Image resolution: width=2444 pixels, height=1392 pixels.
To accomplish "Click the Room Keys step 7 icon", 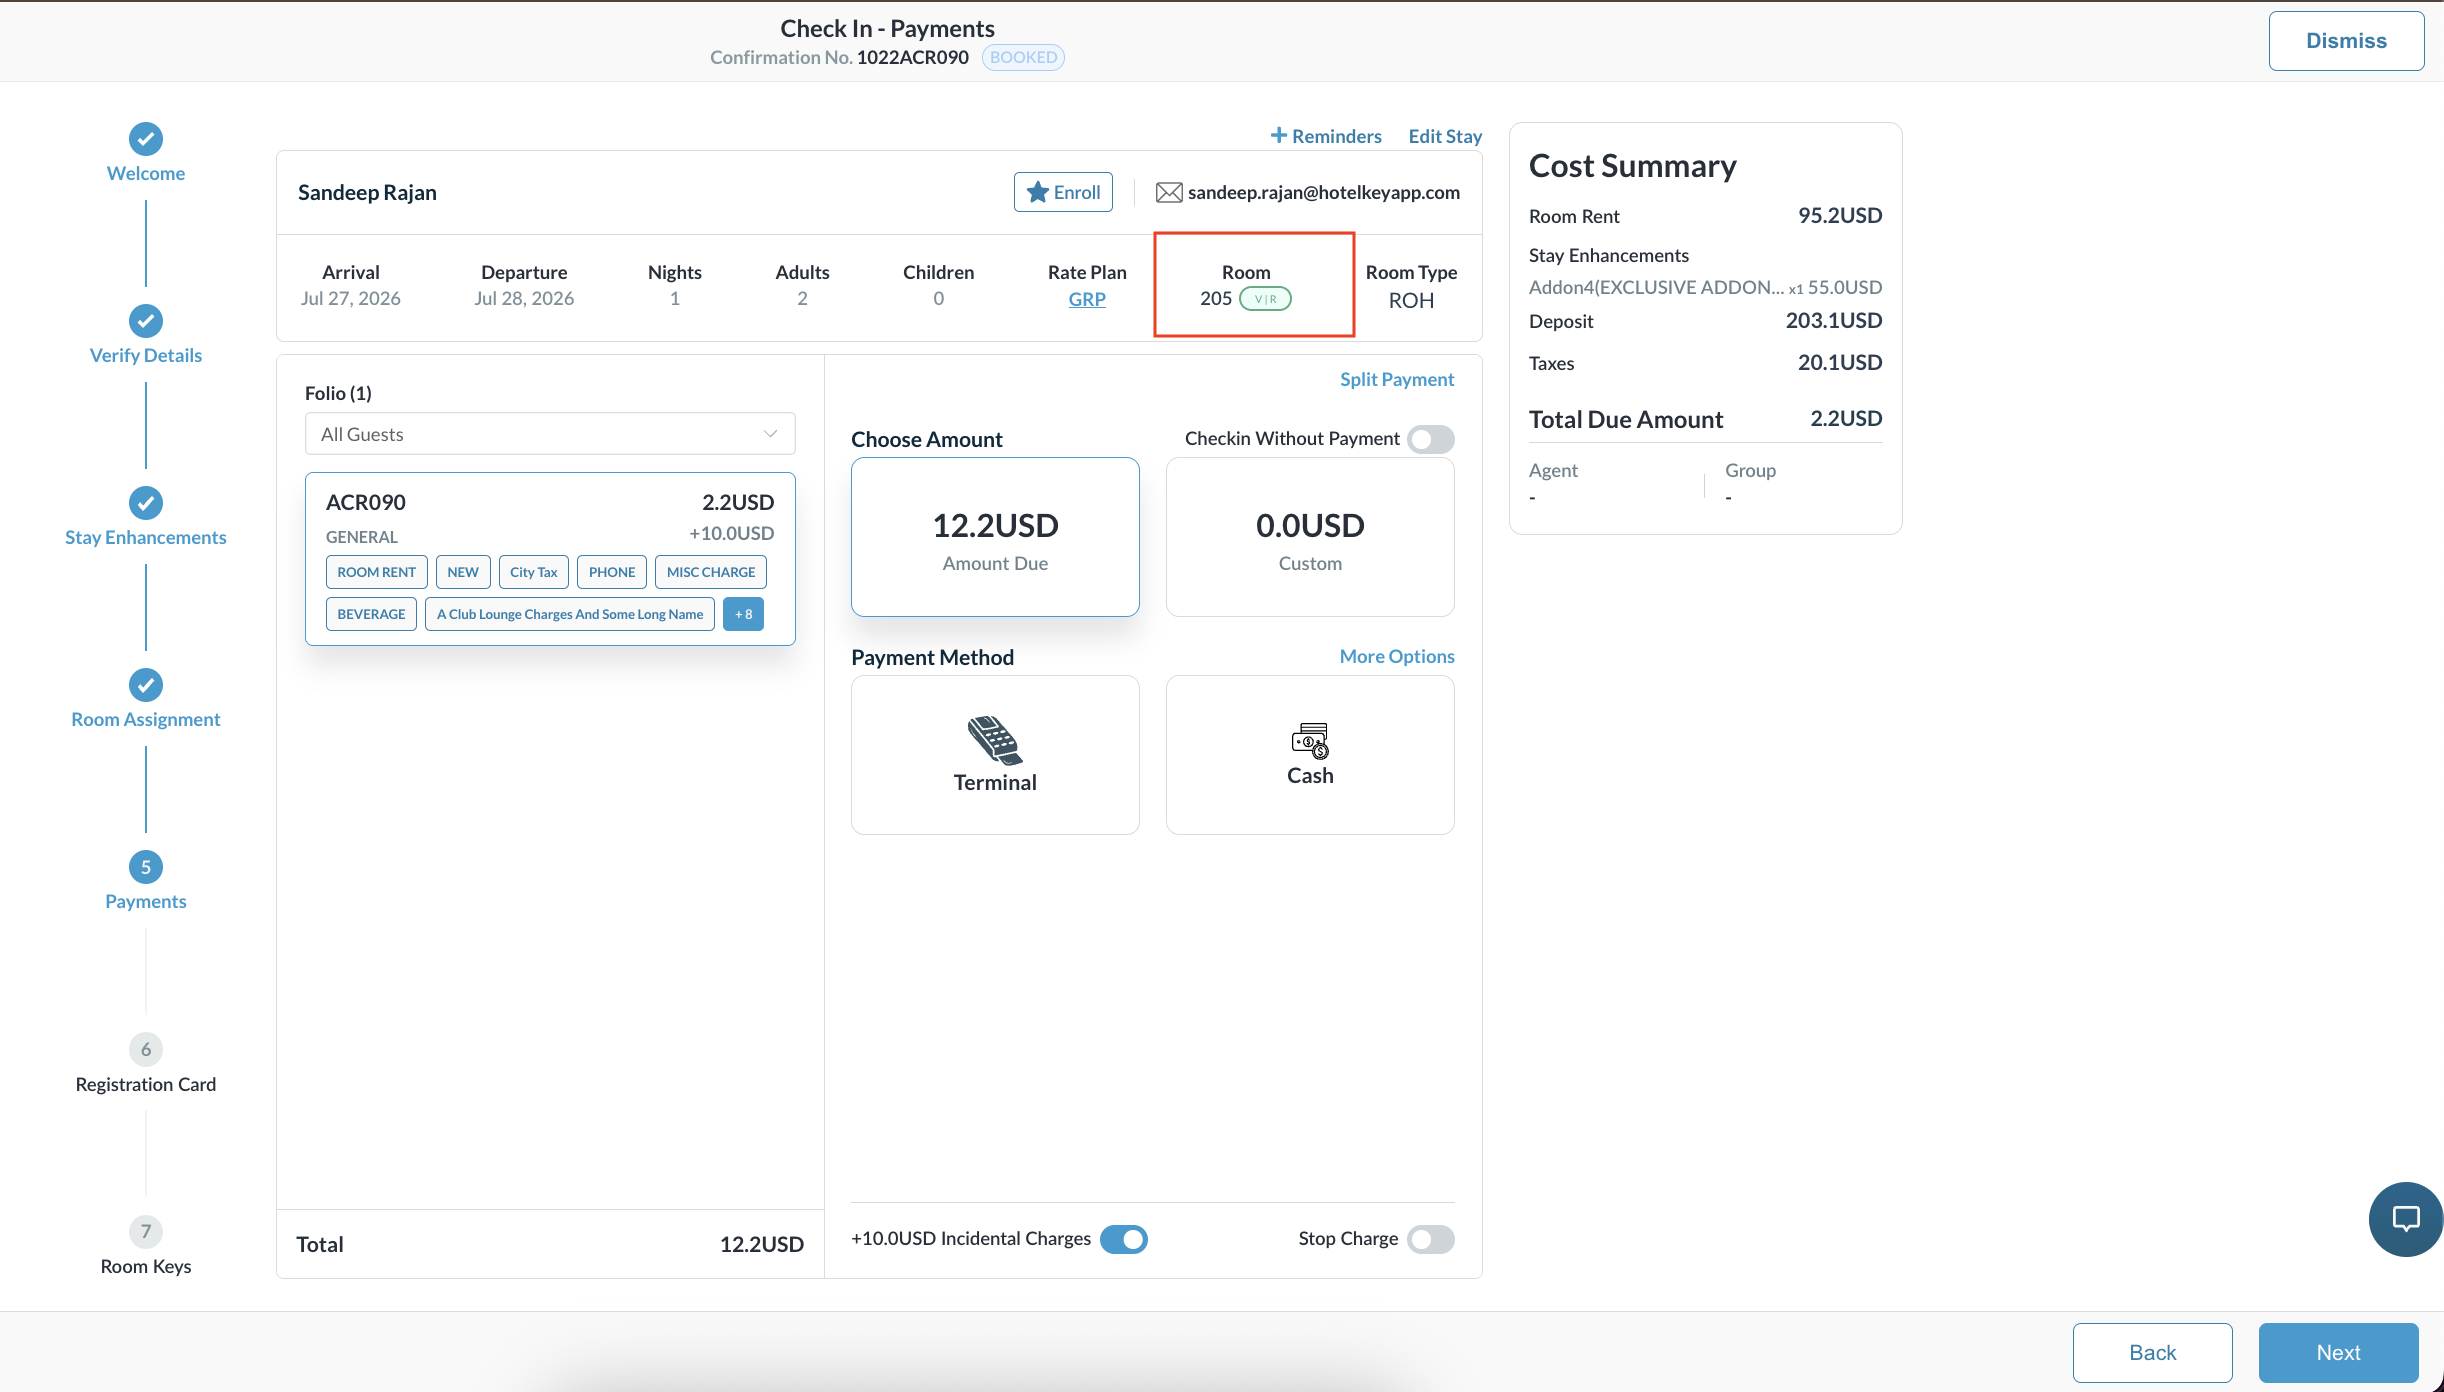I will pyautogui.click(x=146, y=1231).
